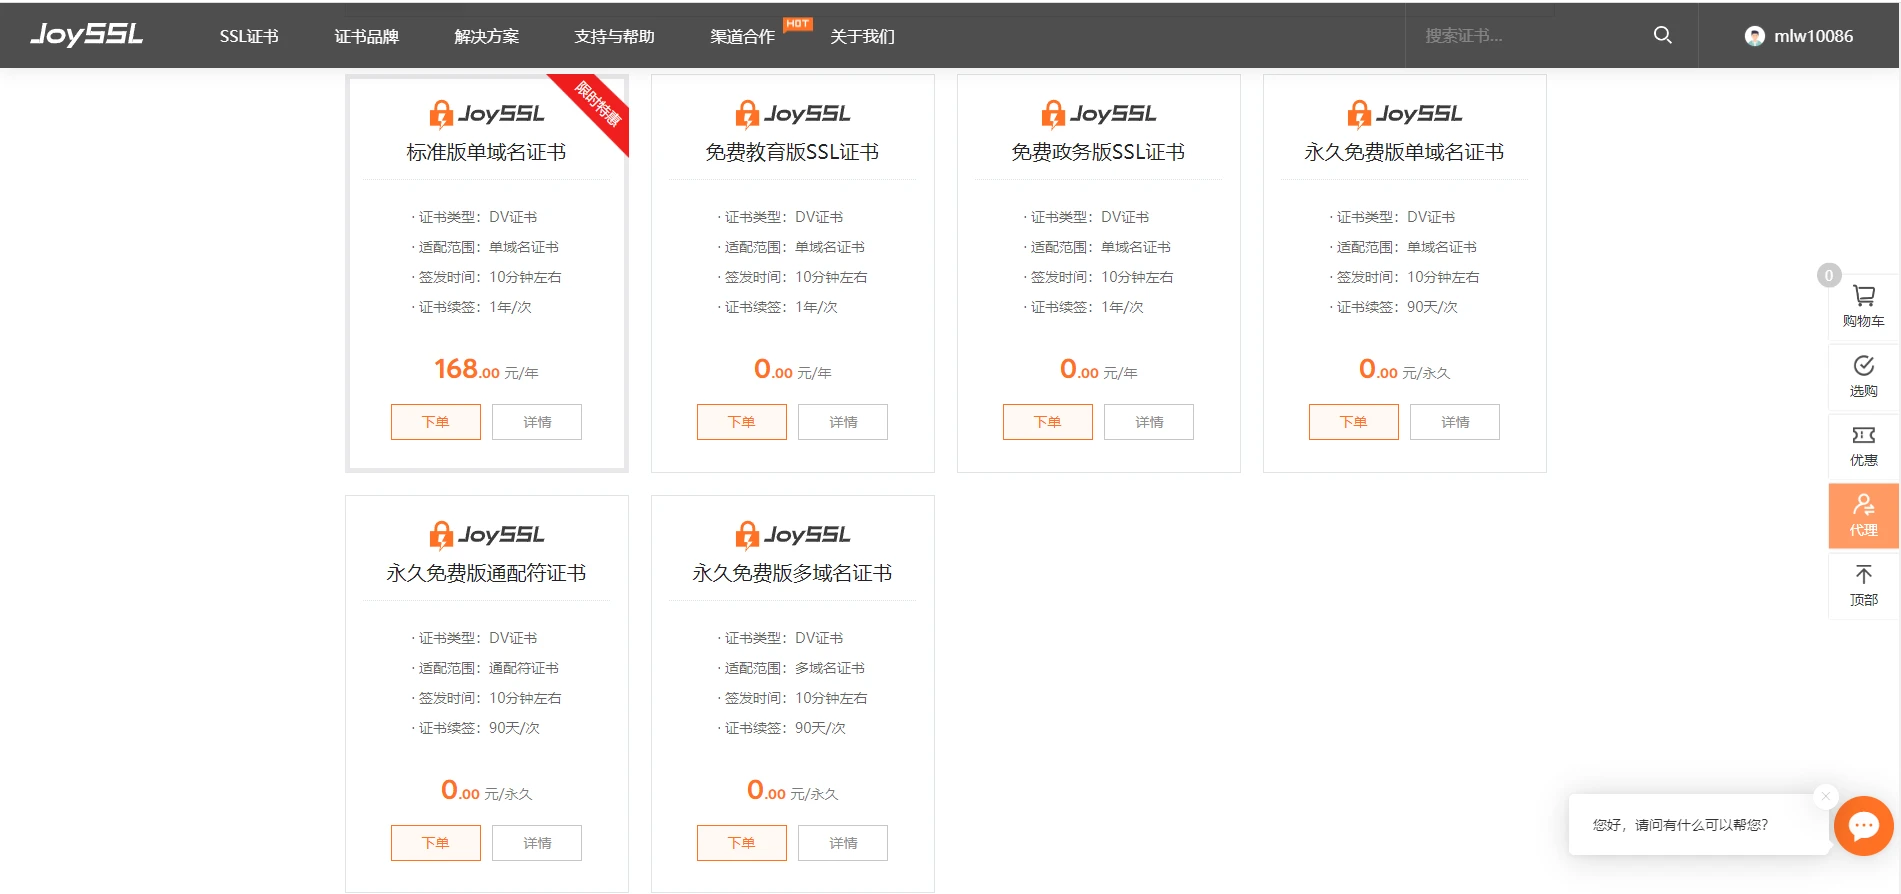Expand the 支持与帮助 menu
Image resolution: width=1901 pixels, height=894 pixels.
click(x=614, y=36)
